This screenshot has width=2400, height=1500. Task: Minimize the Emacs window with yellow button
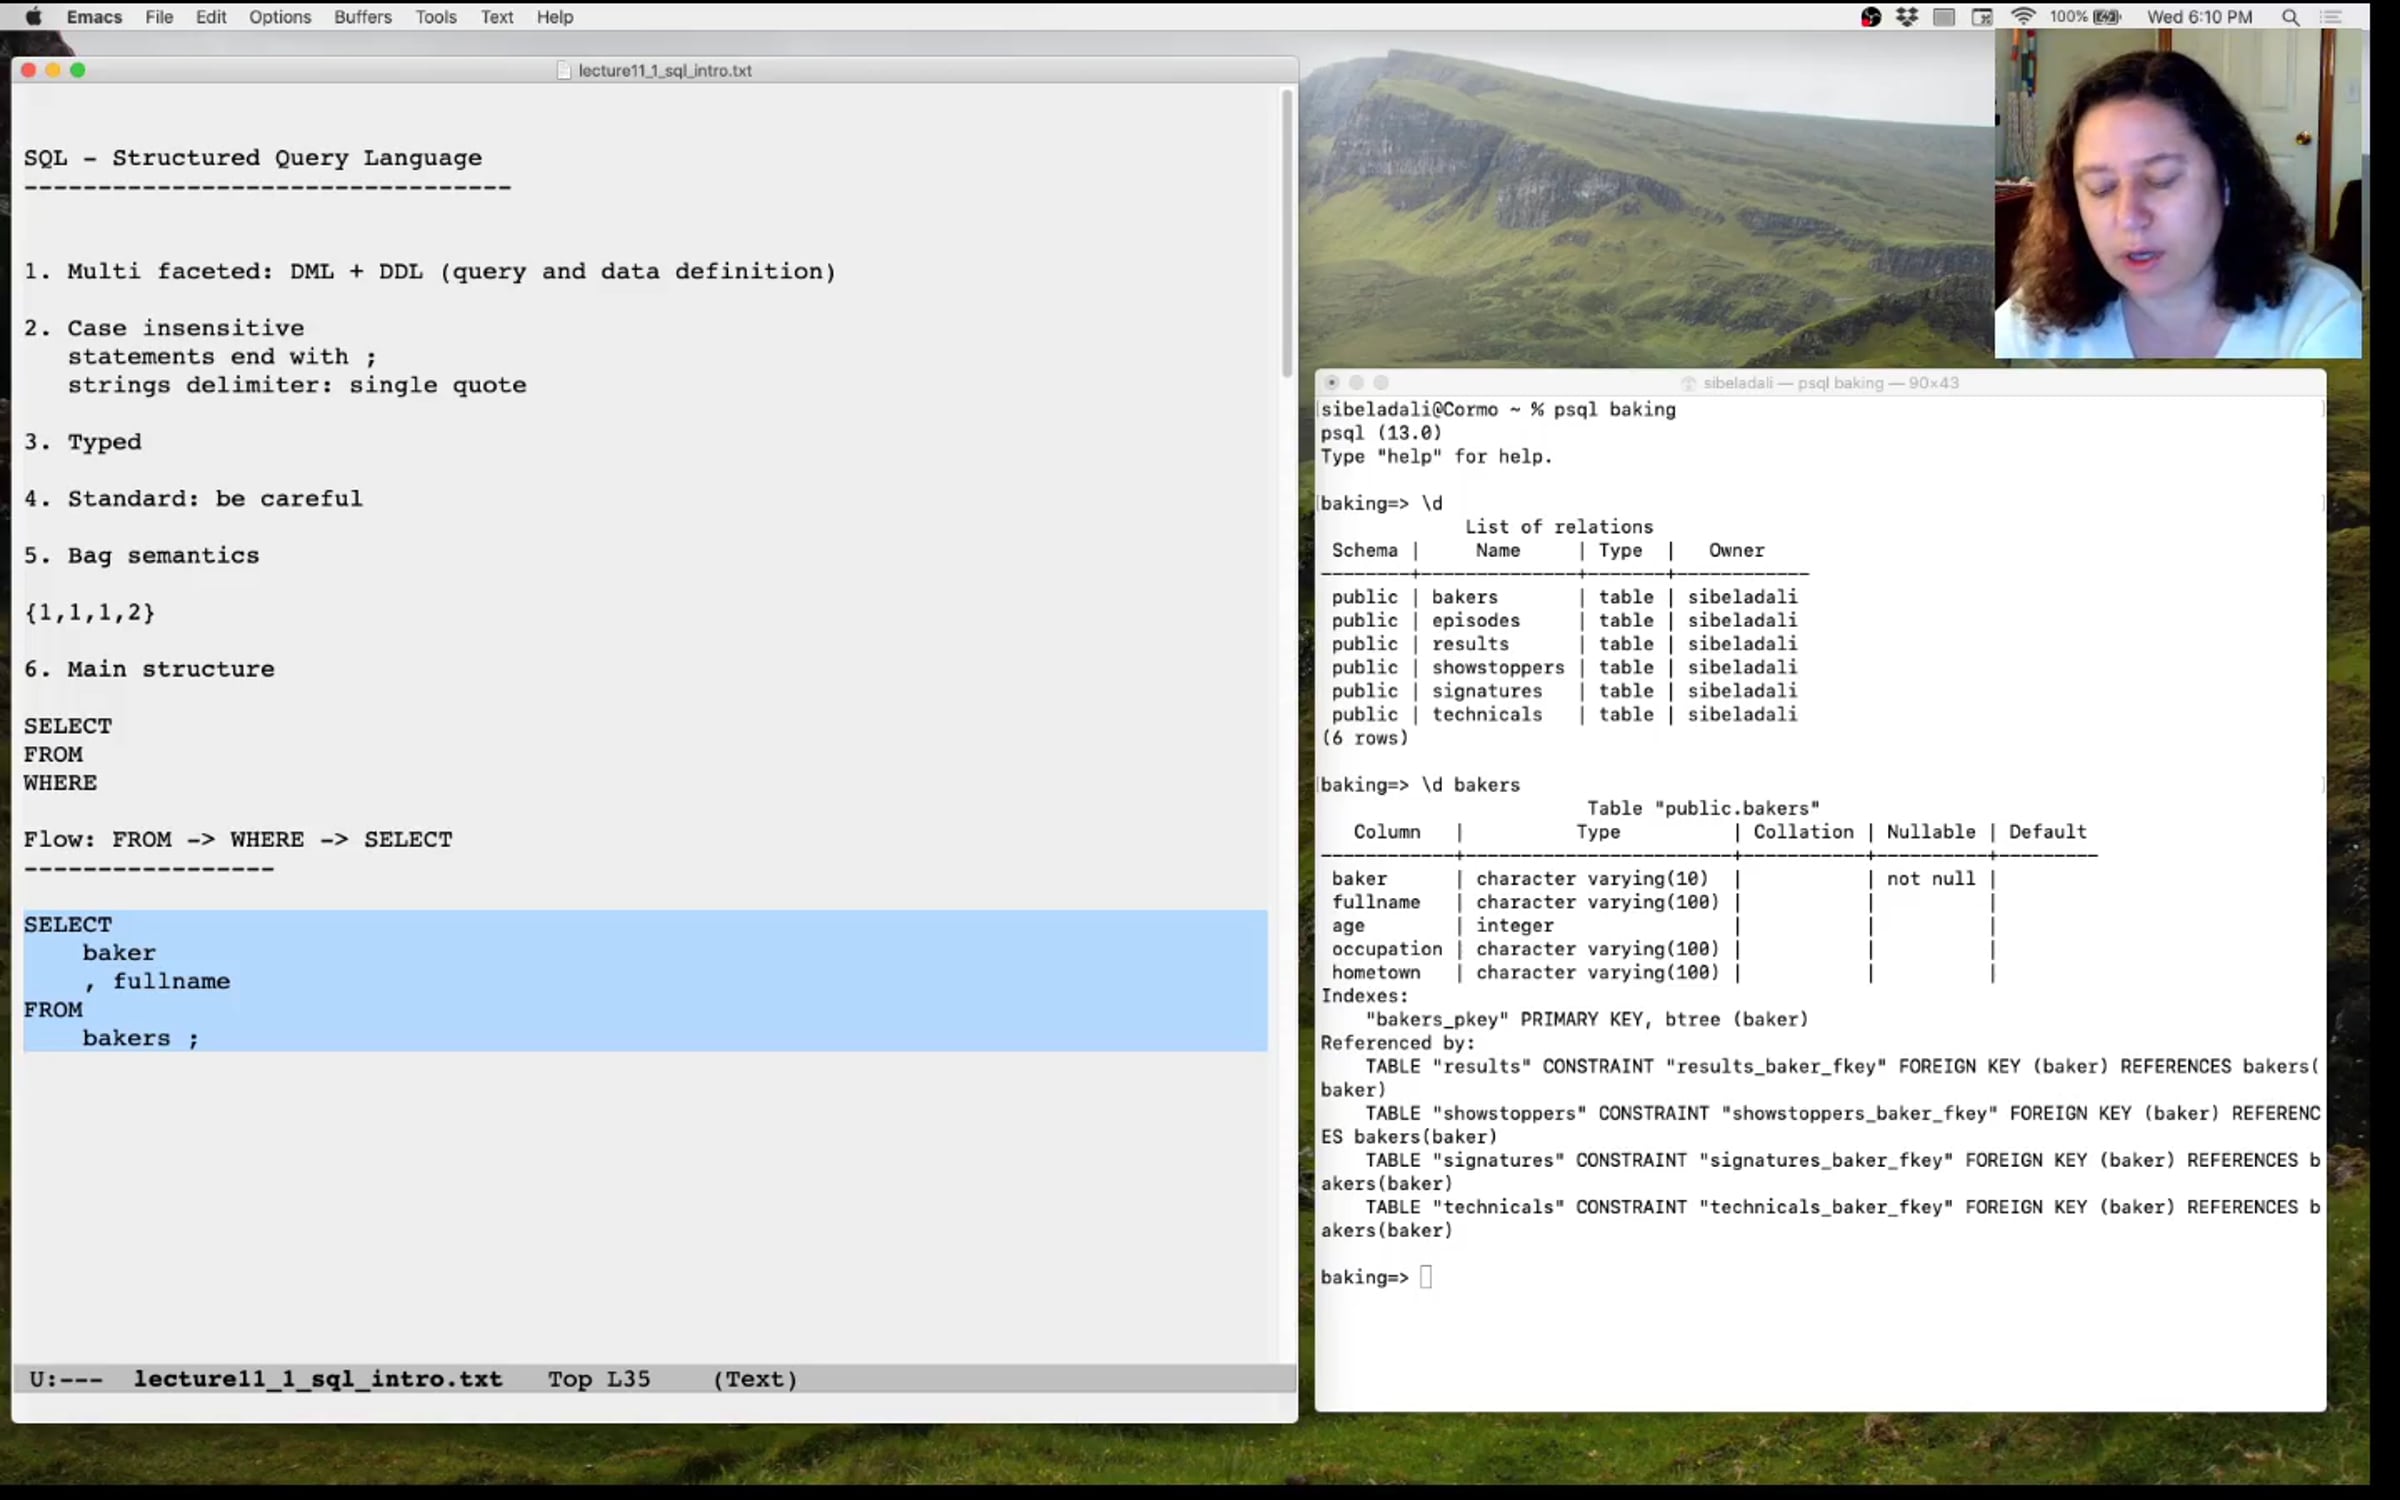[x=53, y=70]
